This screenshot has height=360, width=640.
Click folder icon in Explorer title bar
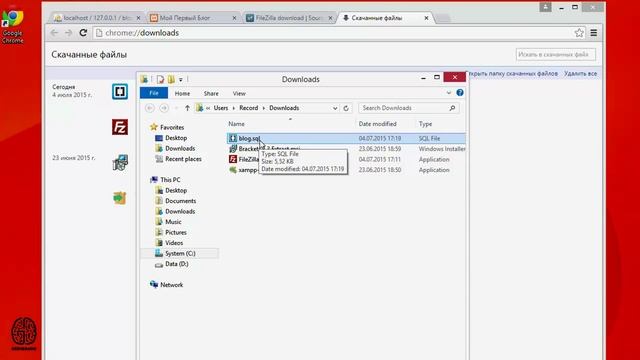coord(144,79)
